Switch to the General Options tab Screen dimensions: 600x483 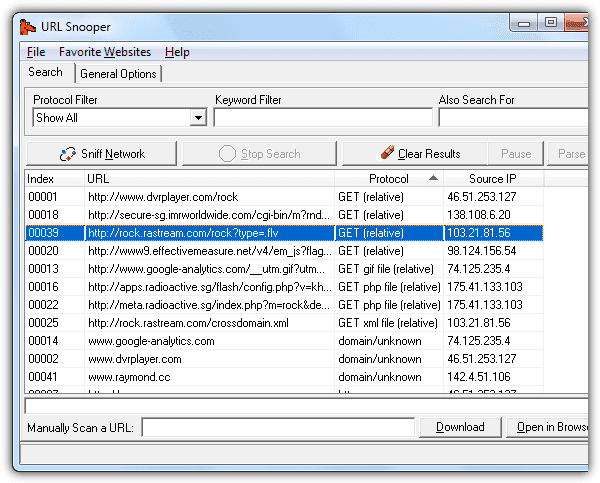(x=118, y=74)
